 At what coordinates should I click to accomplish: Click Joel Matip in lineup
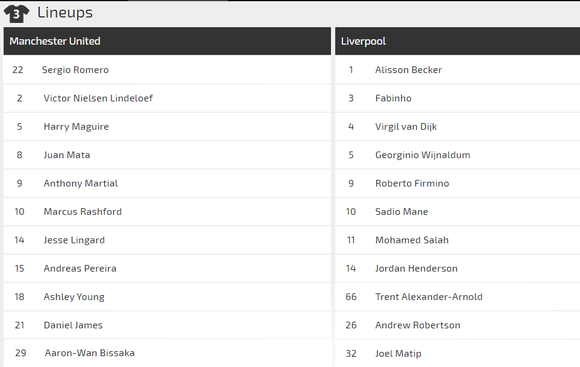click(398, 354)
